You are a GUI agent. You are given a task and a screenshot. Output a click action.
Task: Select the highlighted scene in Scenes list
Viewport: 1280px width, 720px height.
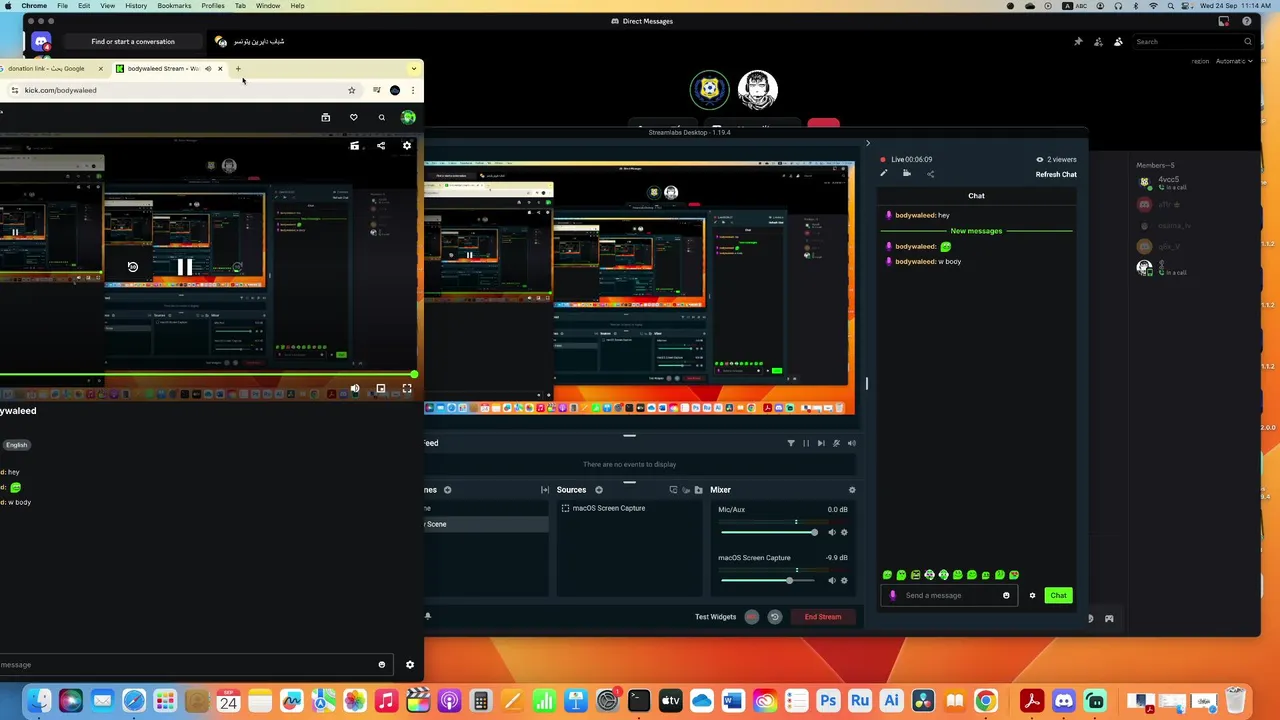pyautogui.click(x=486, y=524)
